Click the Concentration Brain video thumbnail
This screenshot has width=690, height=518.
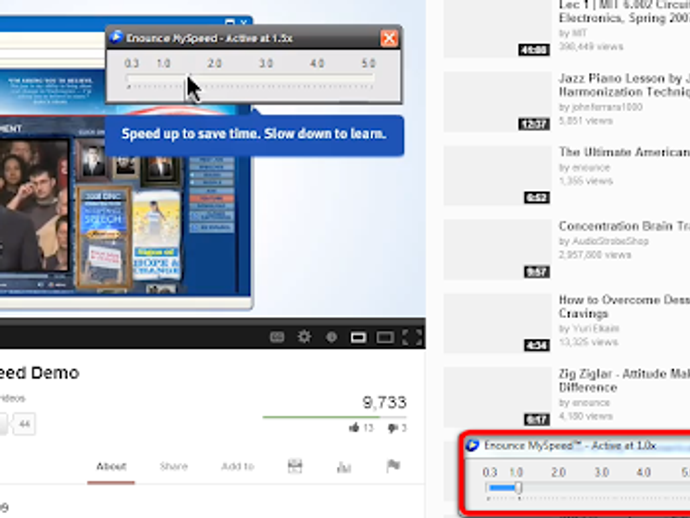[x=497, y=250]
